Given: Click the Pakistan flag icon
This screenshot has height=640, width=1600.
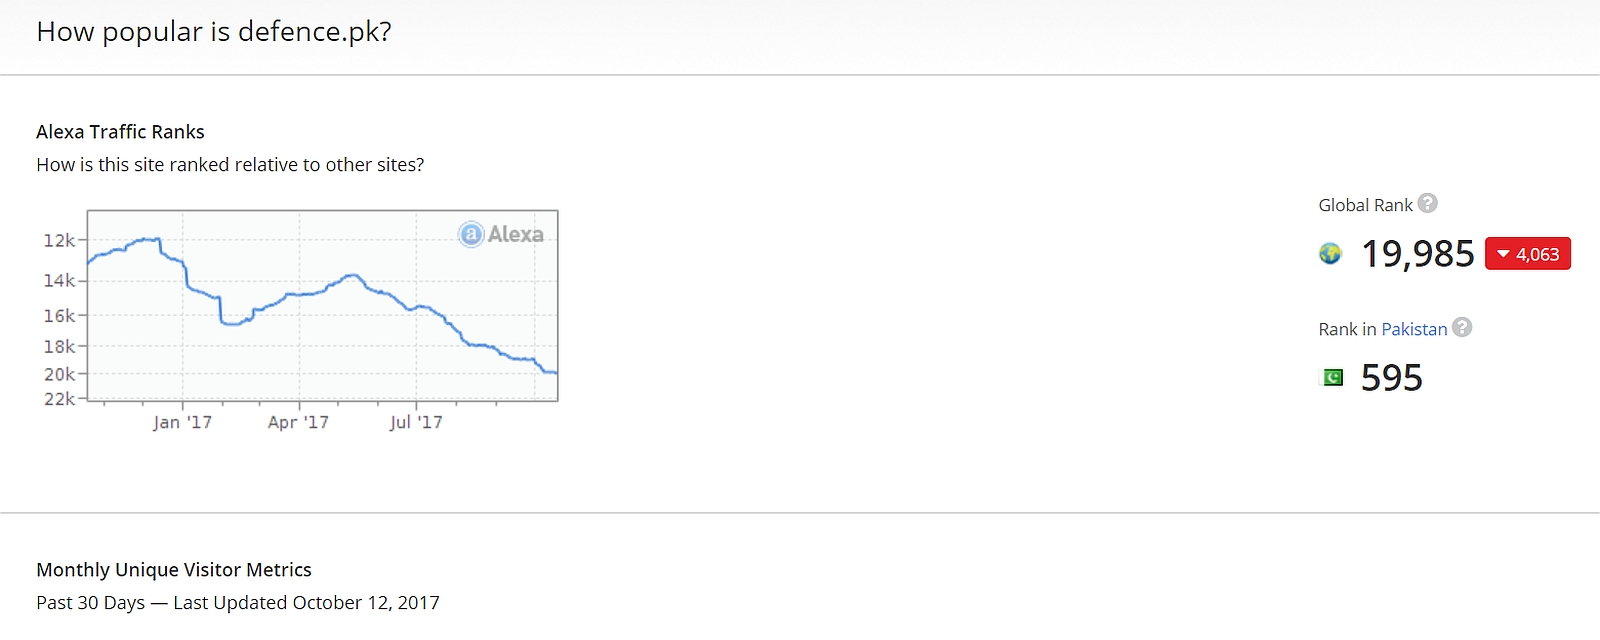Looking at the screenshot, I should (x=1333, y=377).
